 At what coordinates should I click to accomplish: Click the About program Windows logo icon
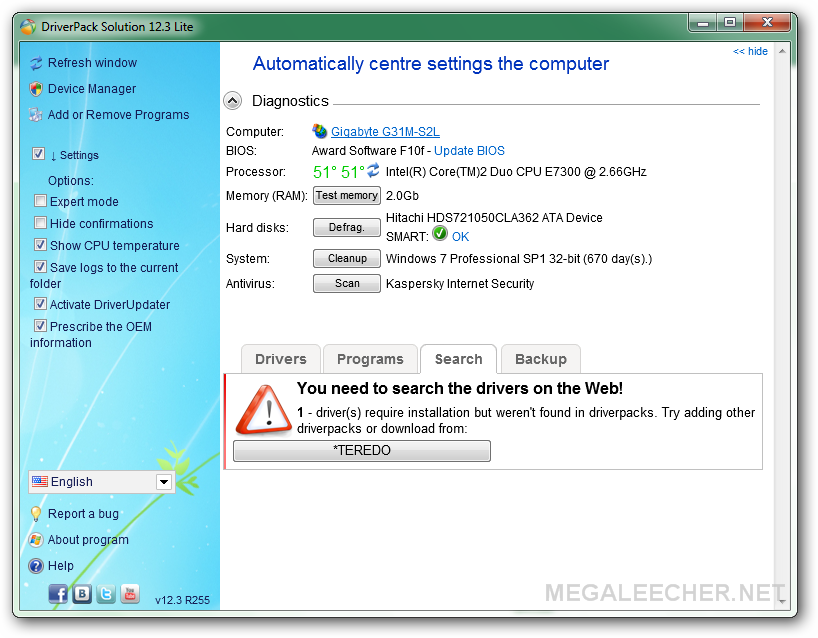click(36, 540)
